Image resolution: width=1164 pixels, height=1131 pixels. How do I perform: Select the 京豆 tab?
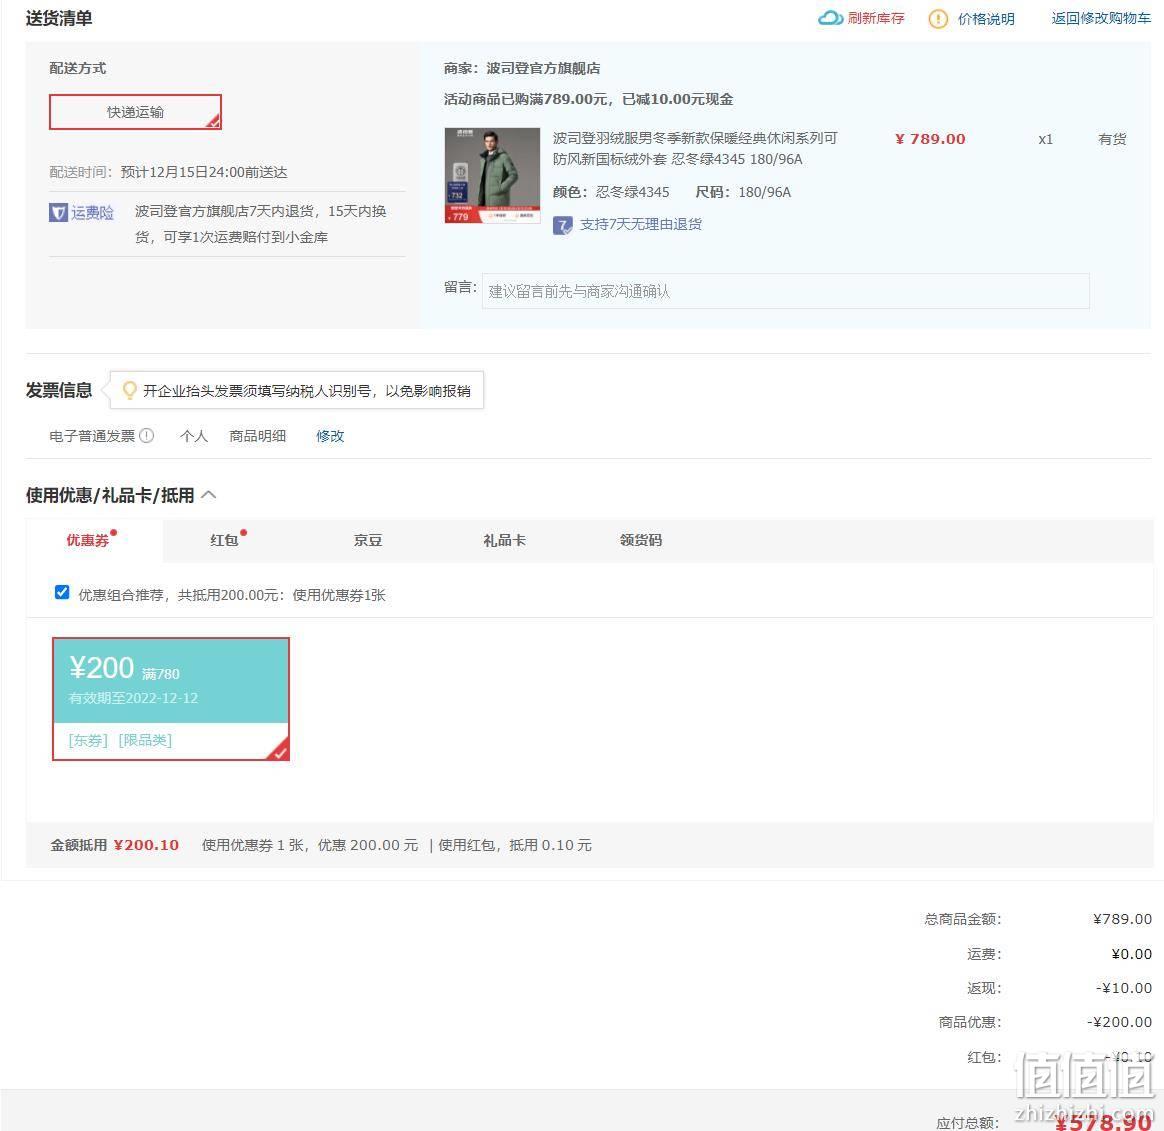(x=367, y=540)
